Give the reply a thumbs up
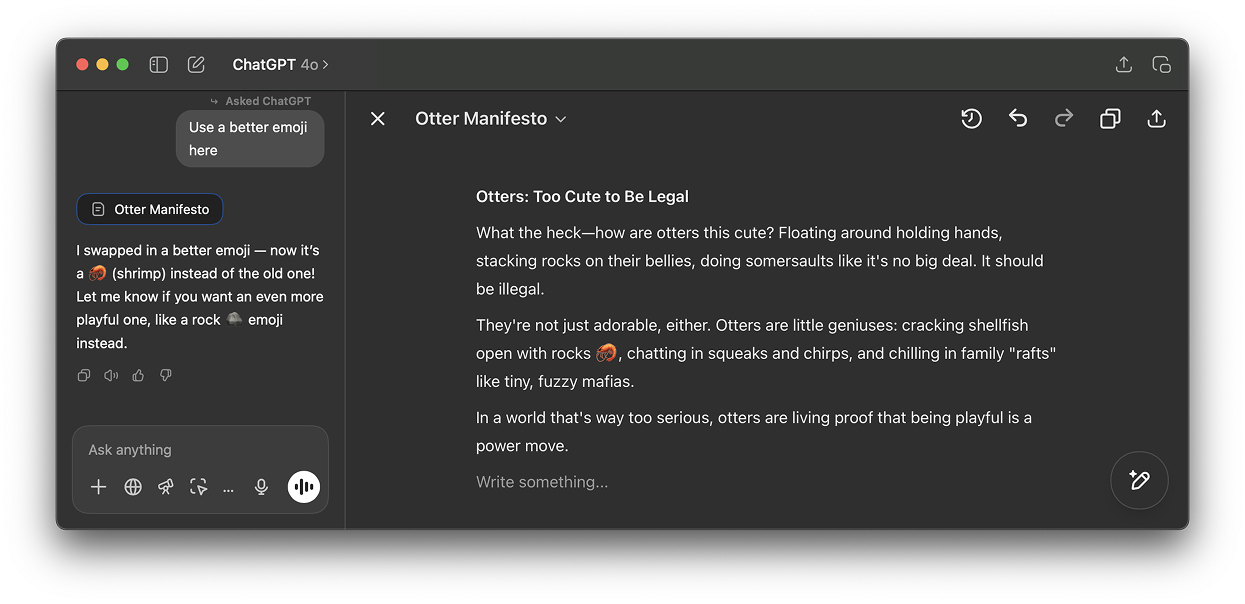1245x604 pixels. (x=138, y=376)
